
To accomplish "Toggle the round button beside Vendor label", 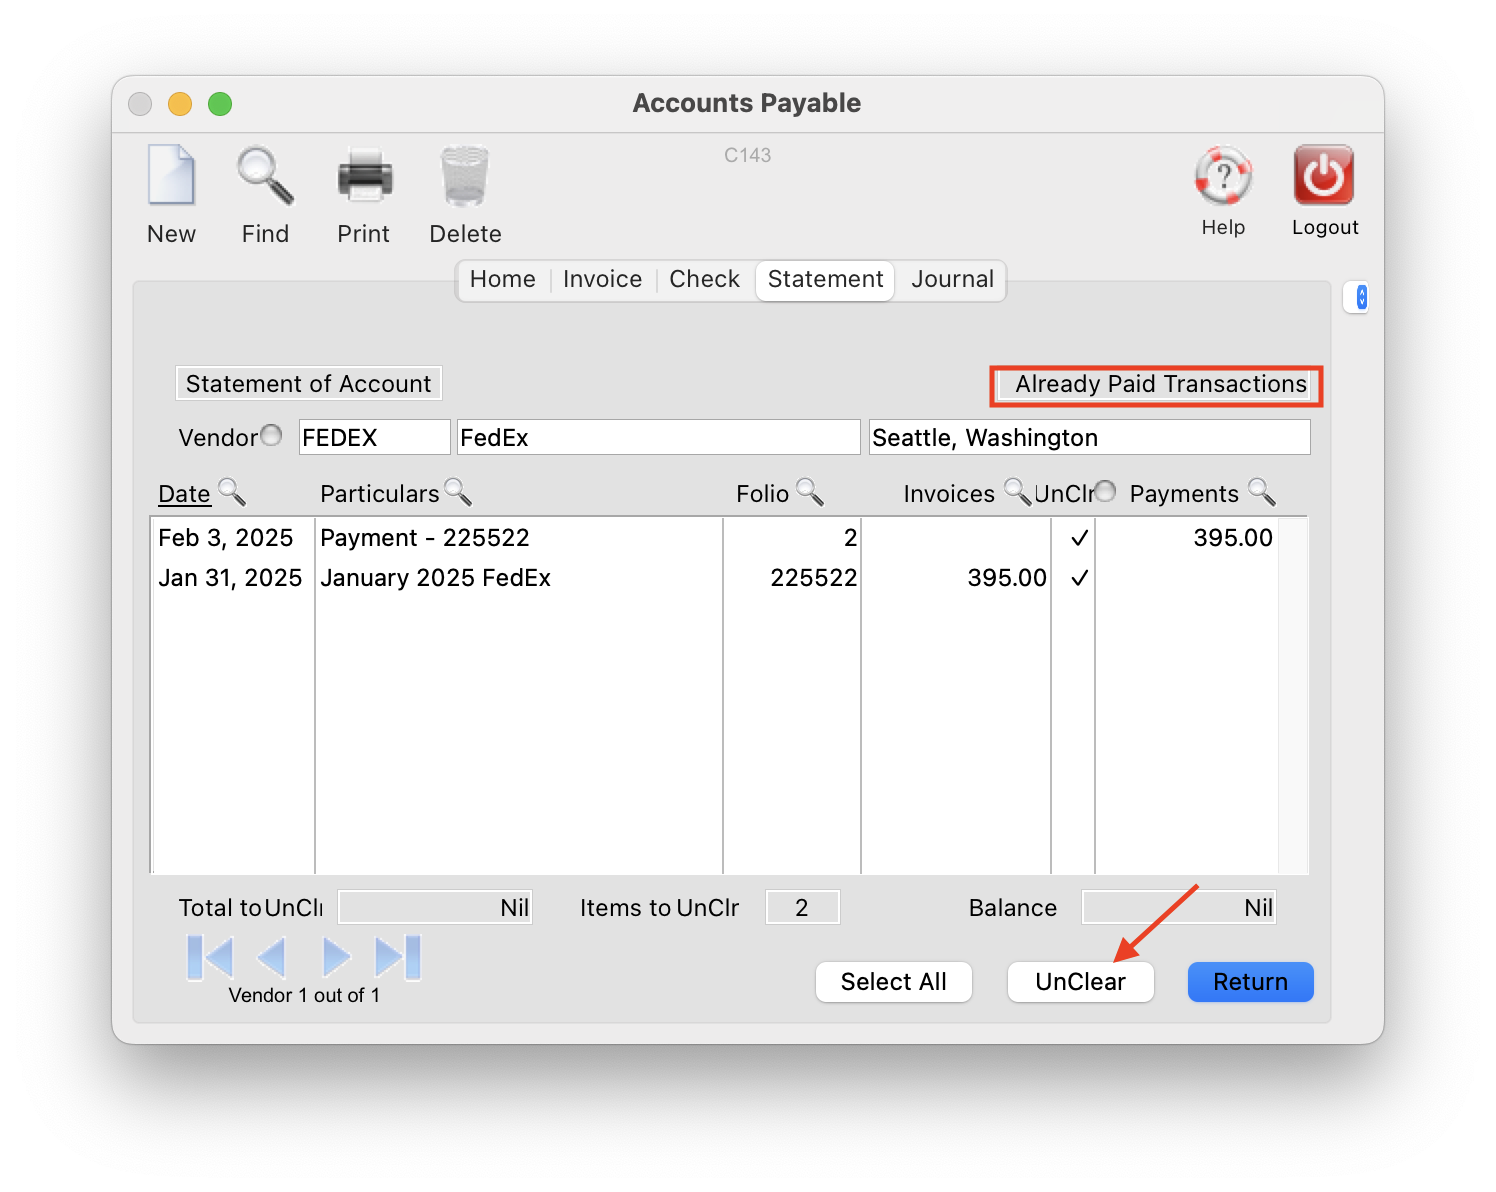I will click(x=271, y=435).
